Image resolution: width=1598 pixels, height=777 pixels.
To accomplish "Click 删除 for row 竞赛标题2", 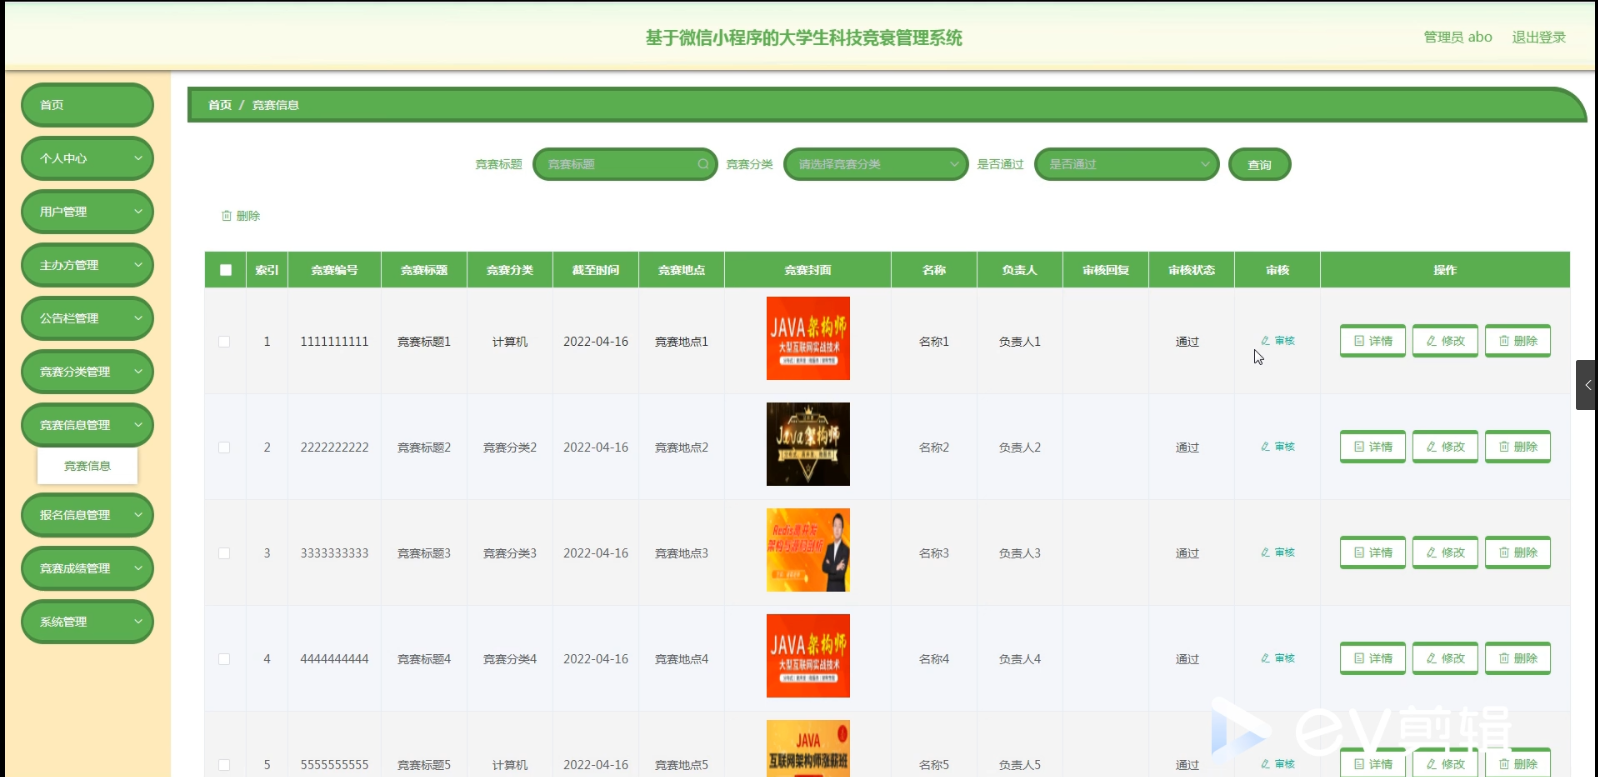I will pos(1518,447).
